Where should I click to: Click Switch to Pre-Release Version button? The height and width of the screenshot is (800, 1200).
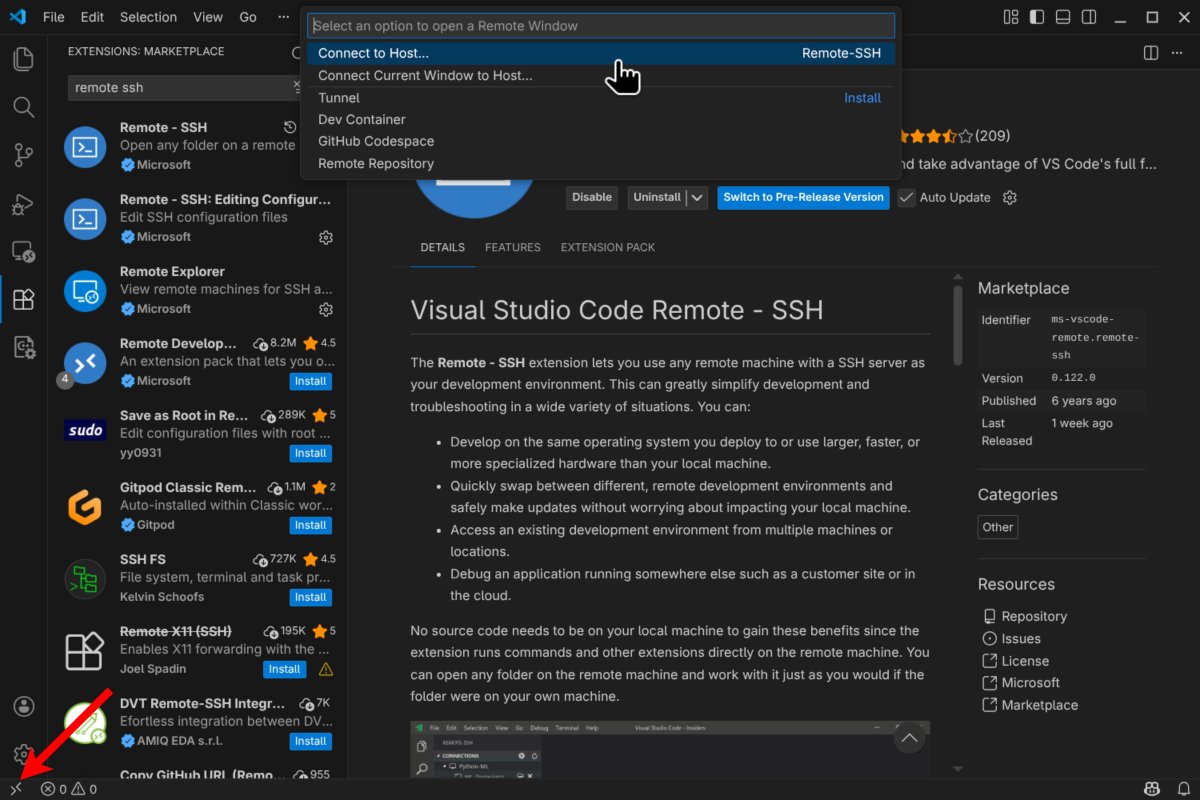pos(803,198)
